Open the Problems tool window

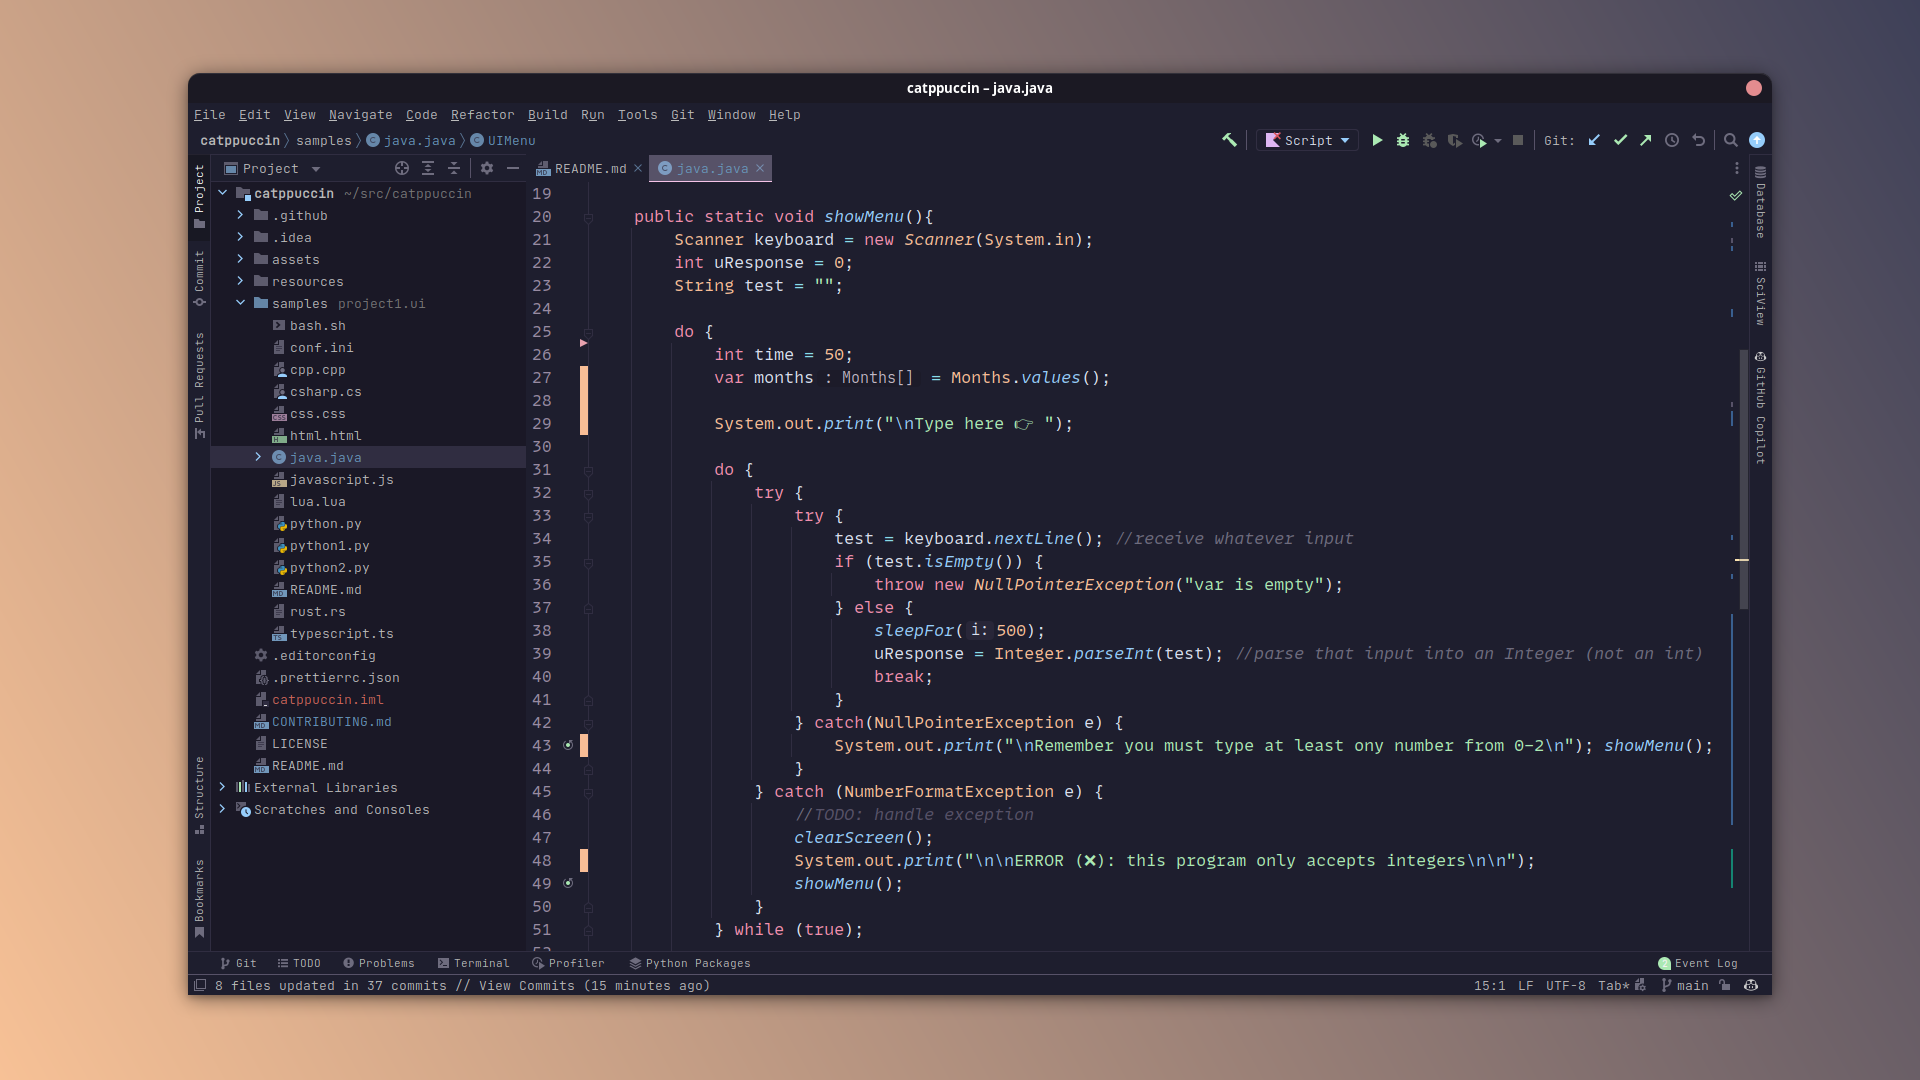[x=379, y=963]
